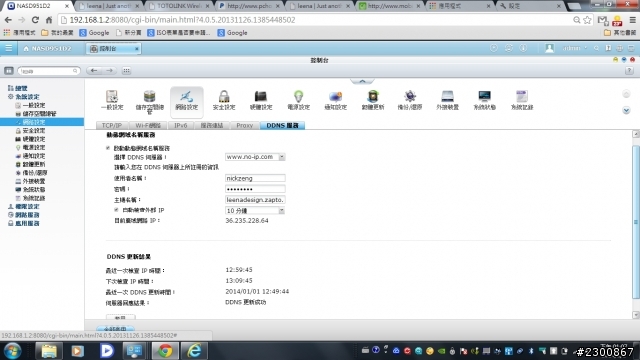Focus the control panel search field
Image resolution: width=640 pixels, height=360 pixels.
[x=49, y=71]
